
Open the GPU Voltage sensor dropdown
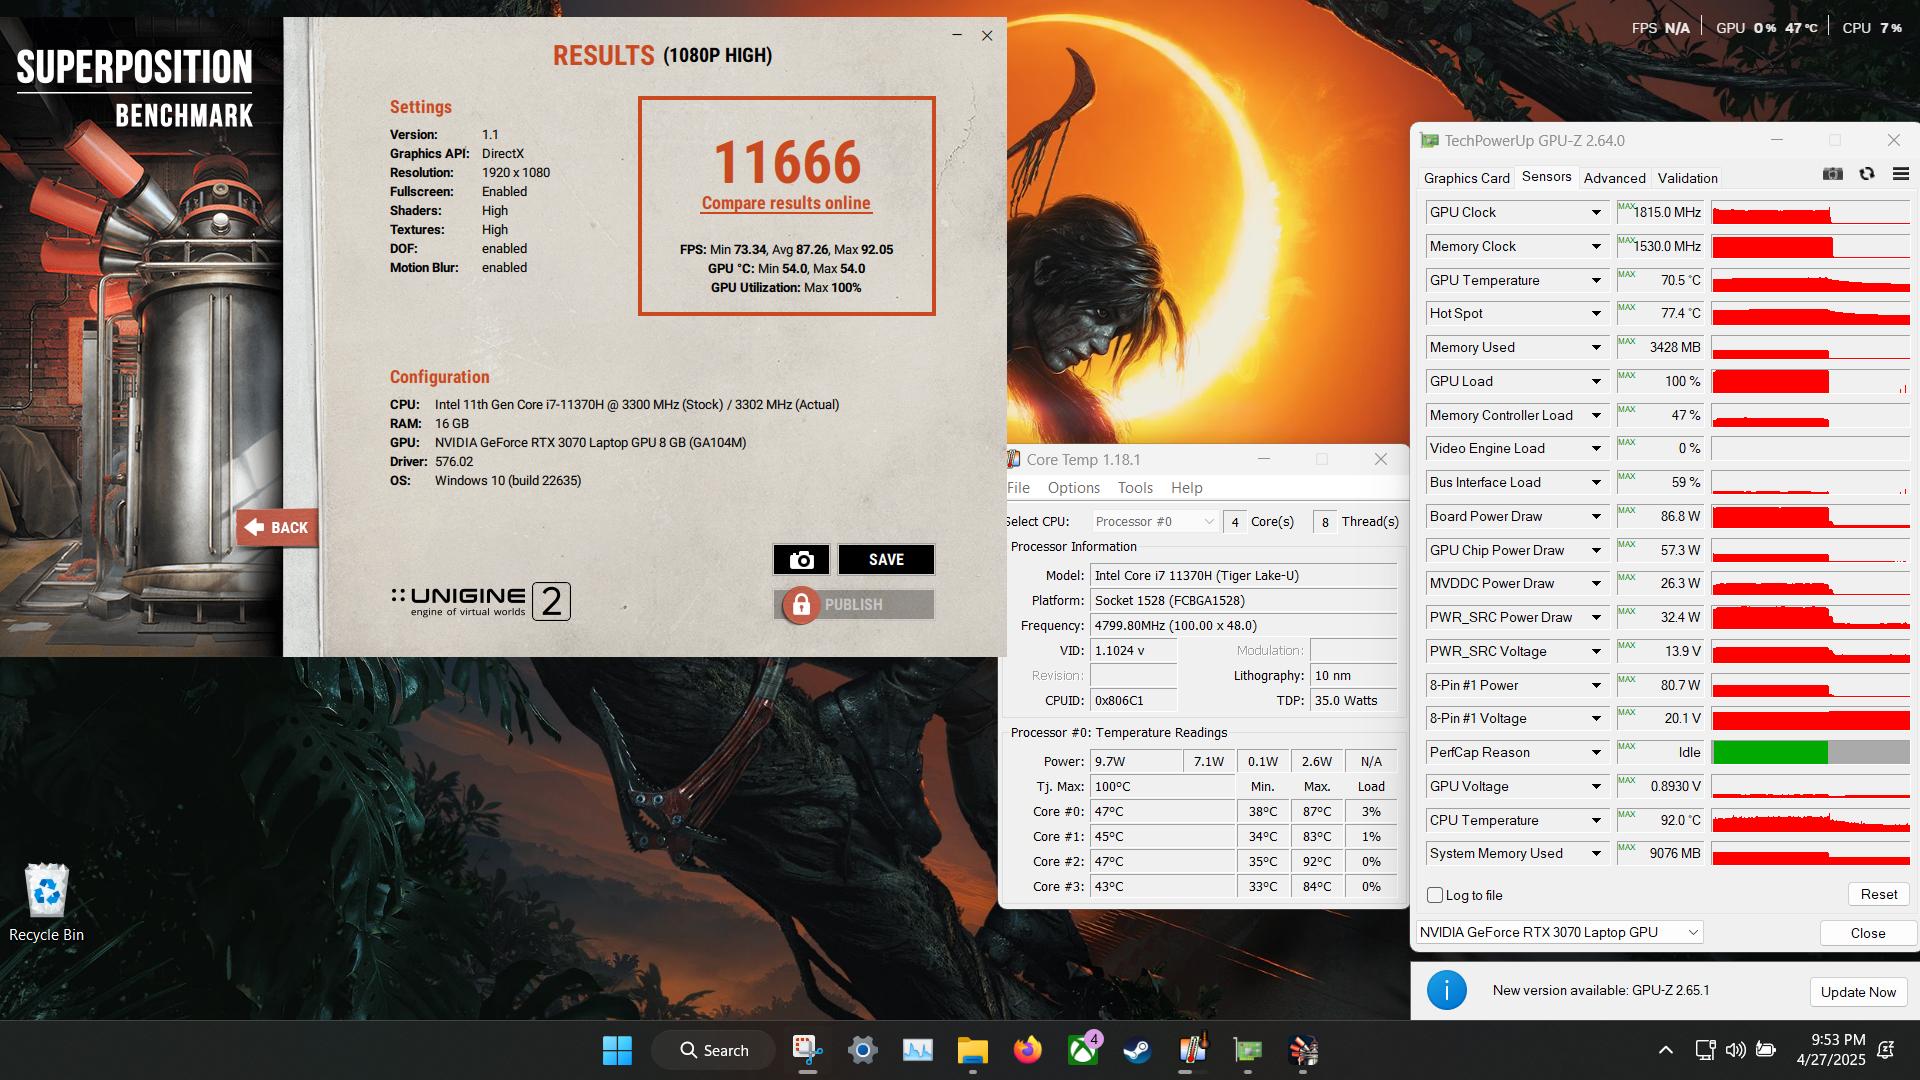(x=1596, y=786)
